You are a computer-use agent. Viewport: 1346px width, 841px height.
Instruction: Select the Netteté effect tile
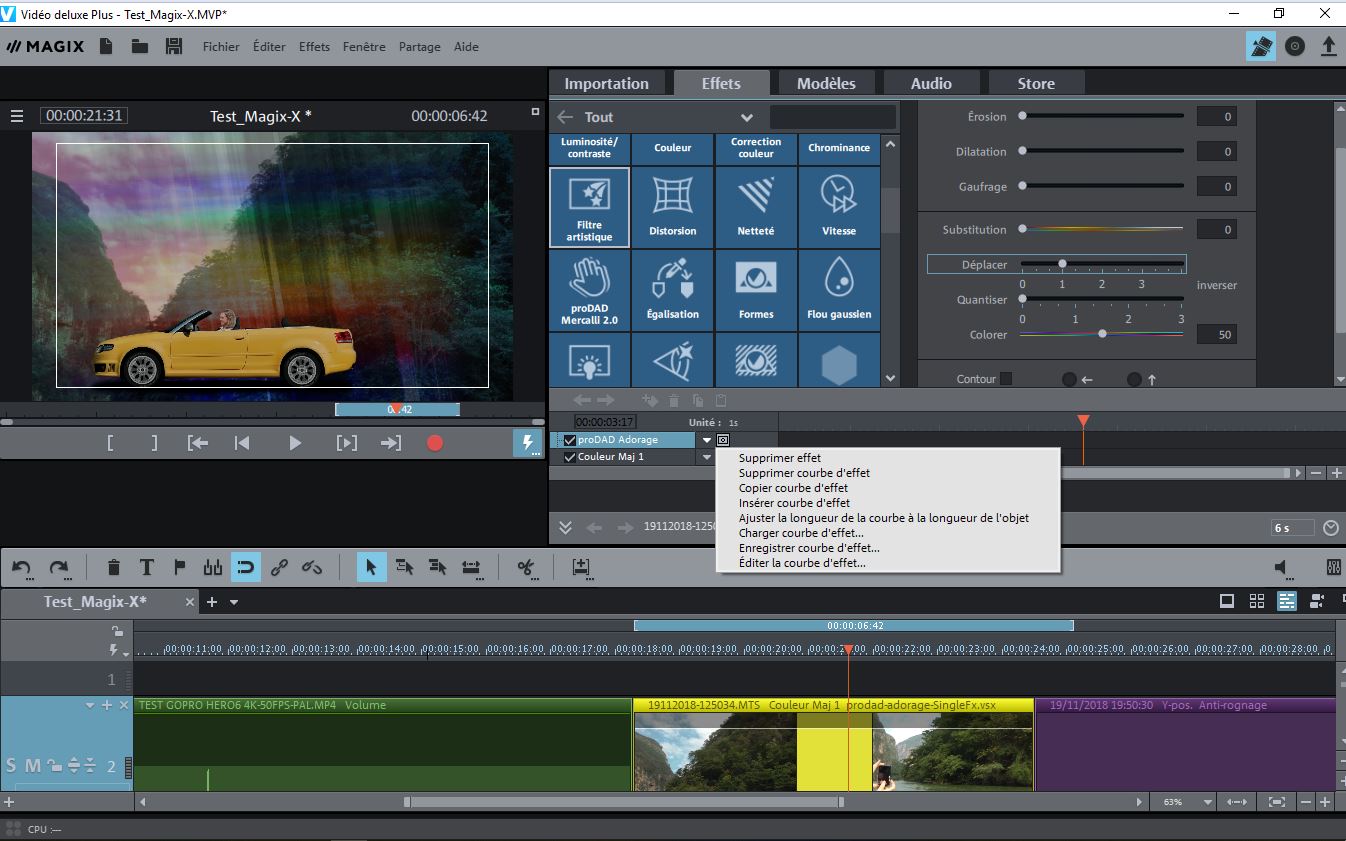(x=756, y=207)
